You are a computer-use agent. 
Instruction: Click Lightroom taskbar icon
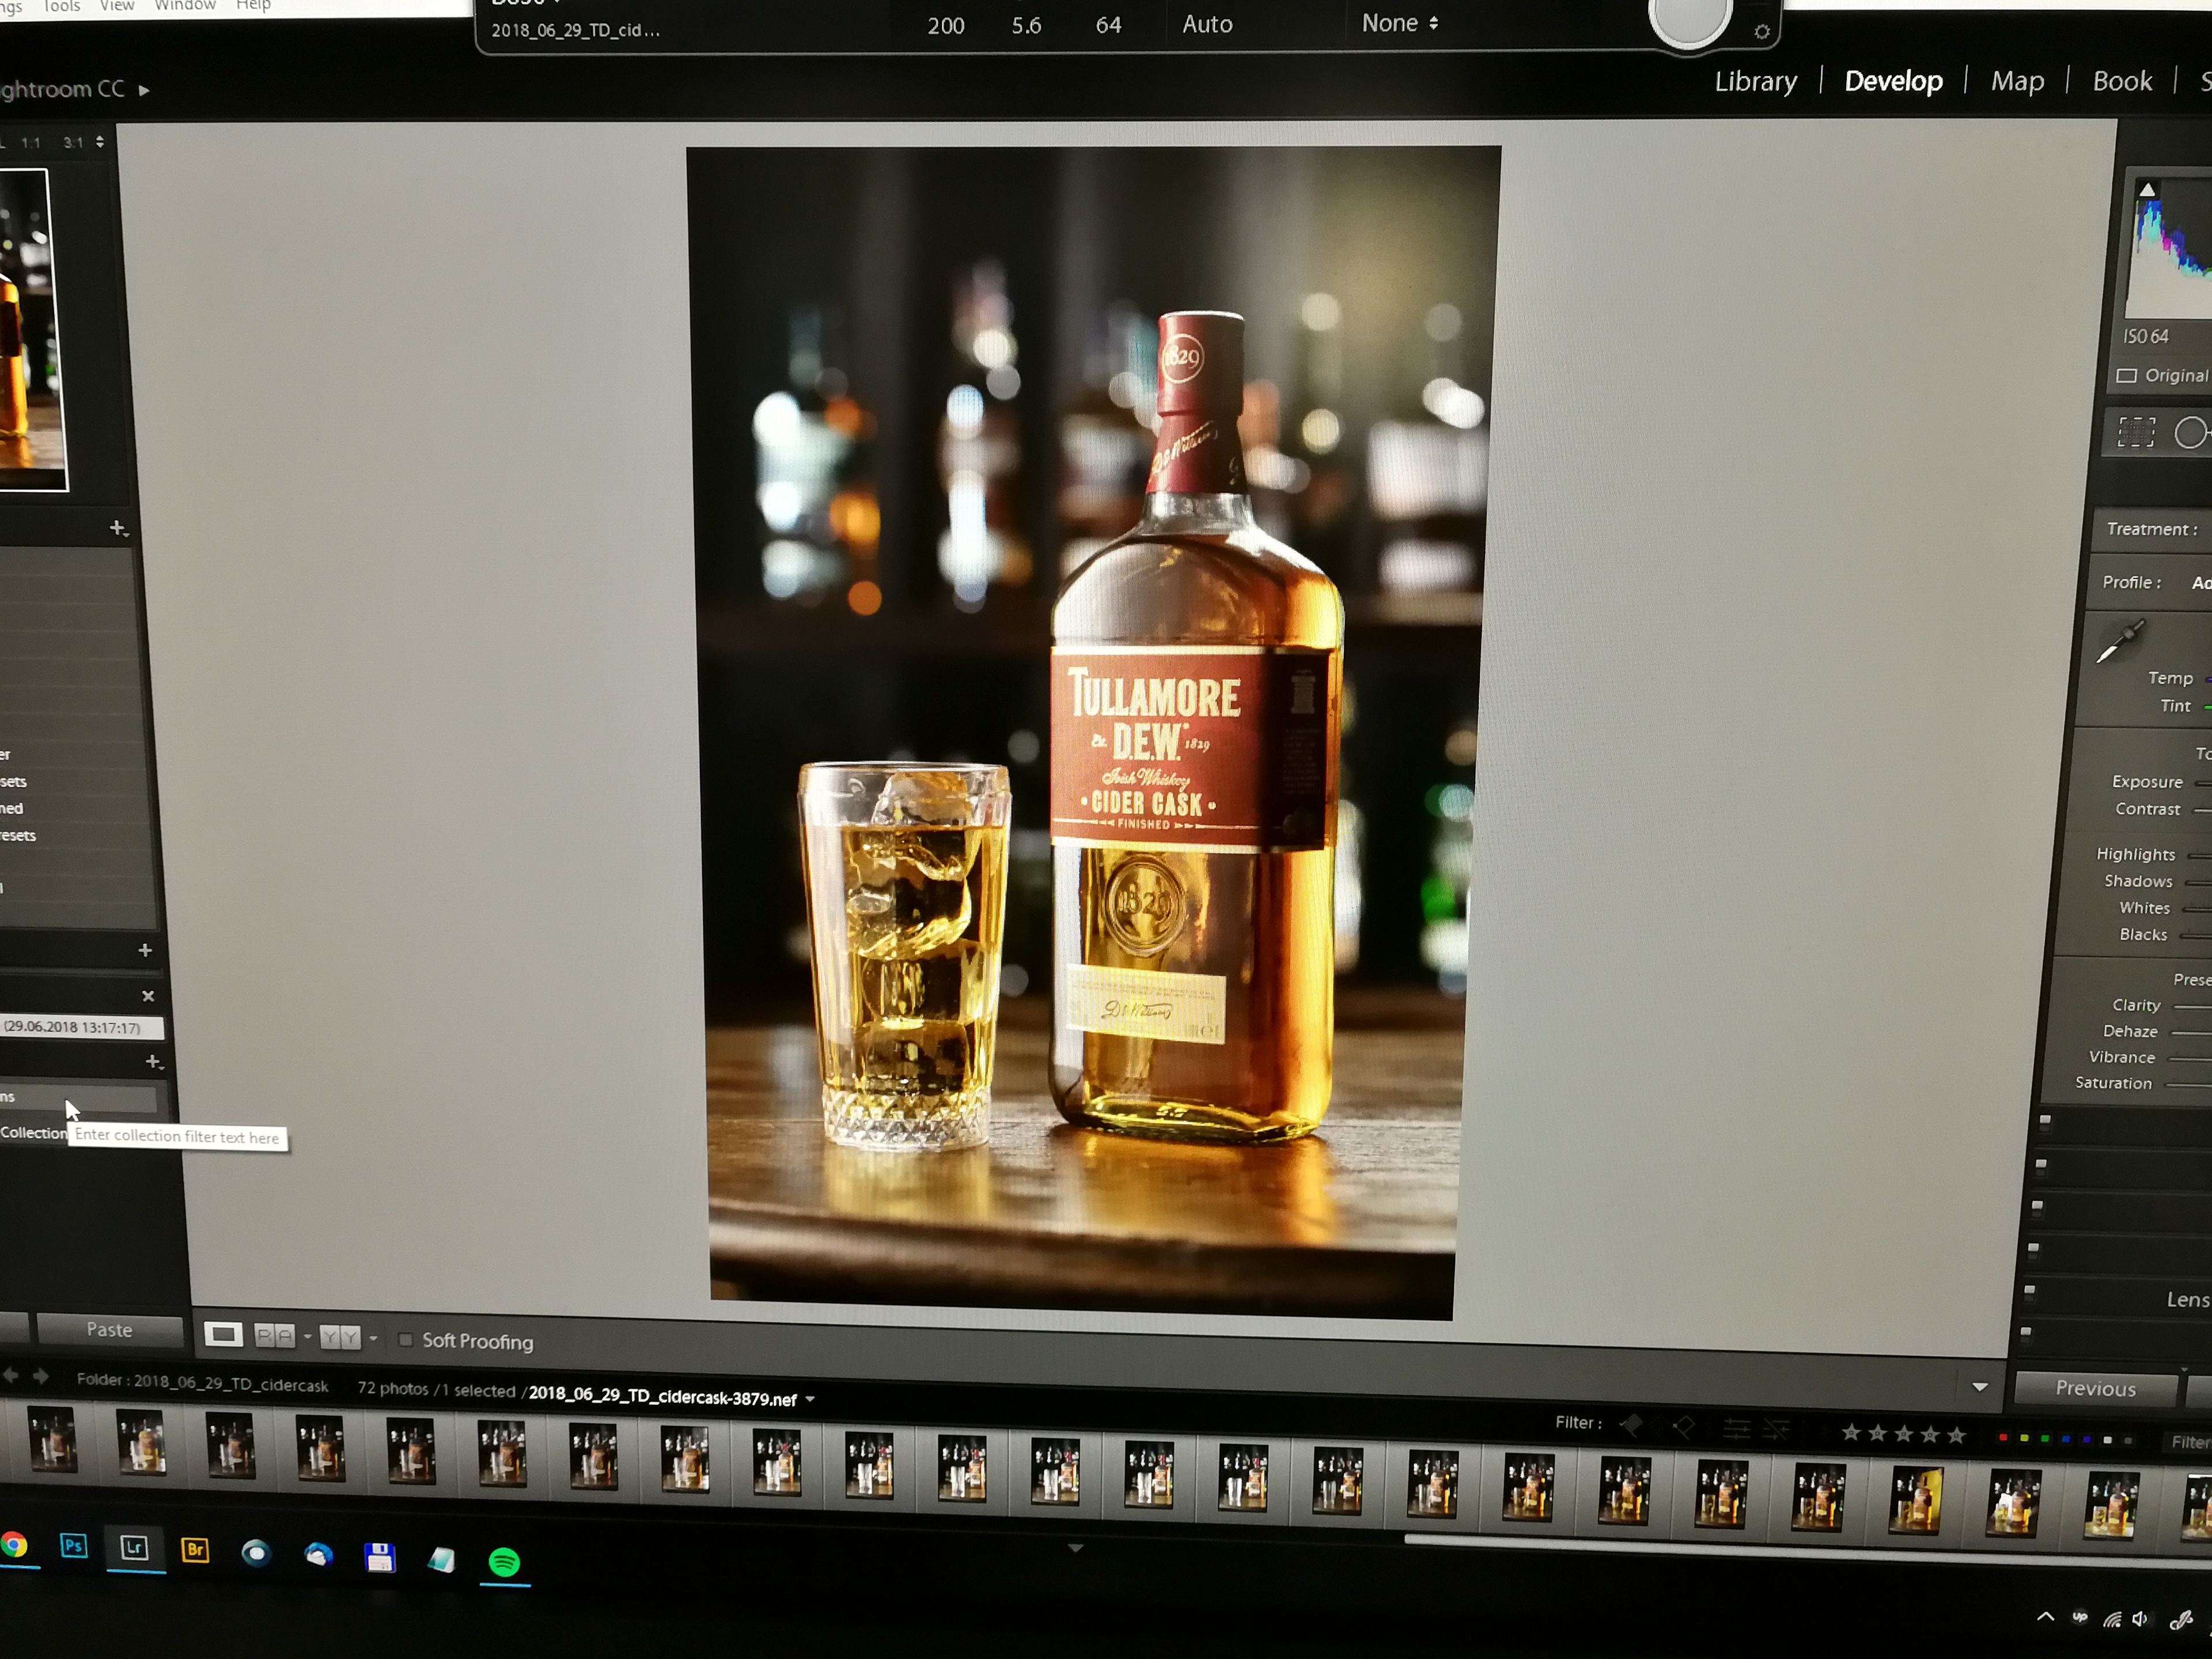pos(134,1548)
